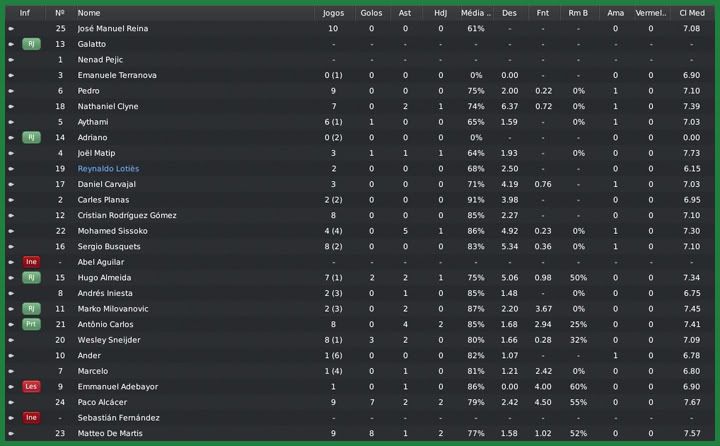
Task: Open Paco Alcácer's player profile
Action: pos(102,402)
